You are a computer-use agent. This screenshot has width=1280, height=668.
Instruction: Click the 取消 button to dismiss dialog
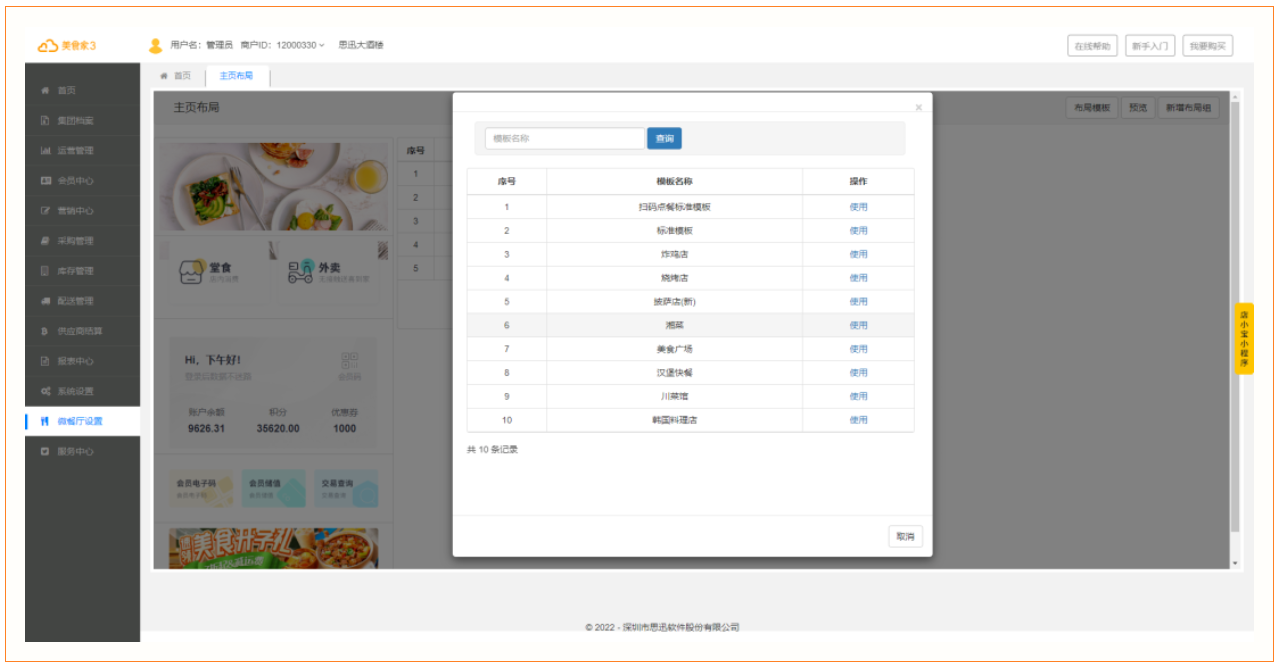(x=906, y=536)
